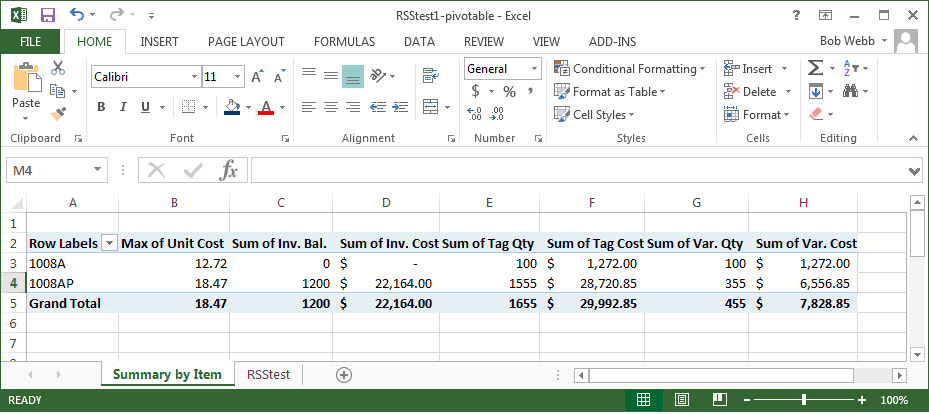This screenshot has height=414, width=929.
Task: Toggle Center horizontal alignment
Action: click(x=331, y=107)
